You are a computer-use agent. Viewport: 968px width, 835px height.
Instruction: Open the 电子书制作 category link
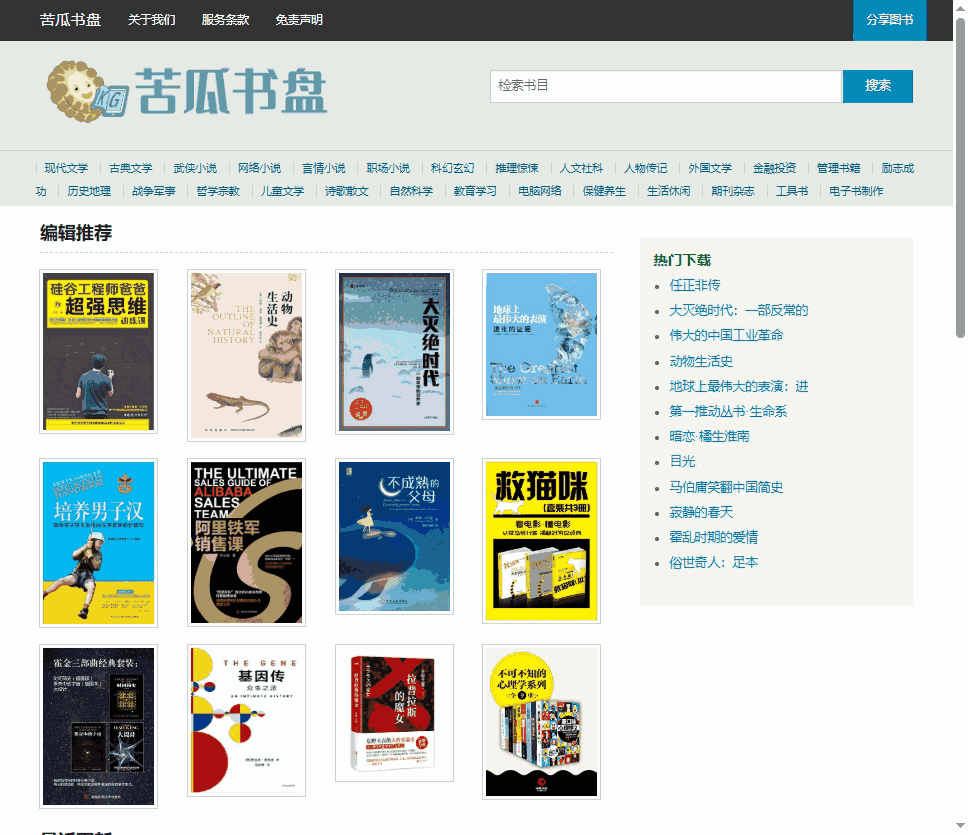coord(856,191)
